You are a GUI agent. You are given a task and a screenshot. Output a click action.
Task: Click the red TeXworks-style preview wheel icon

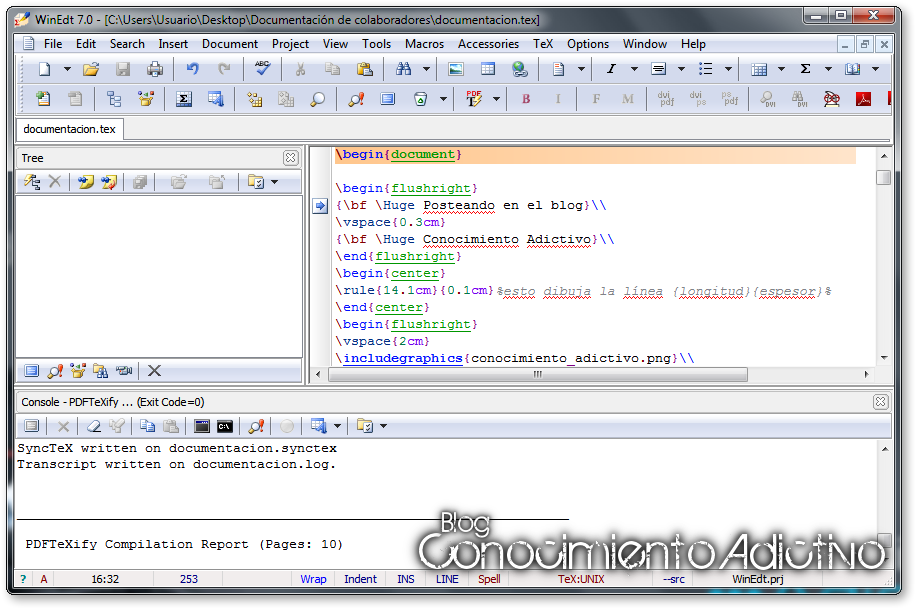click(x=831, y=99)
